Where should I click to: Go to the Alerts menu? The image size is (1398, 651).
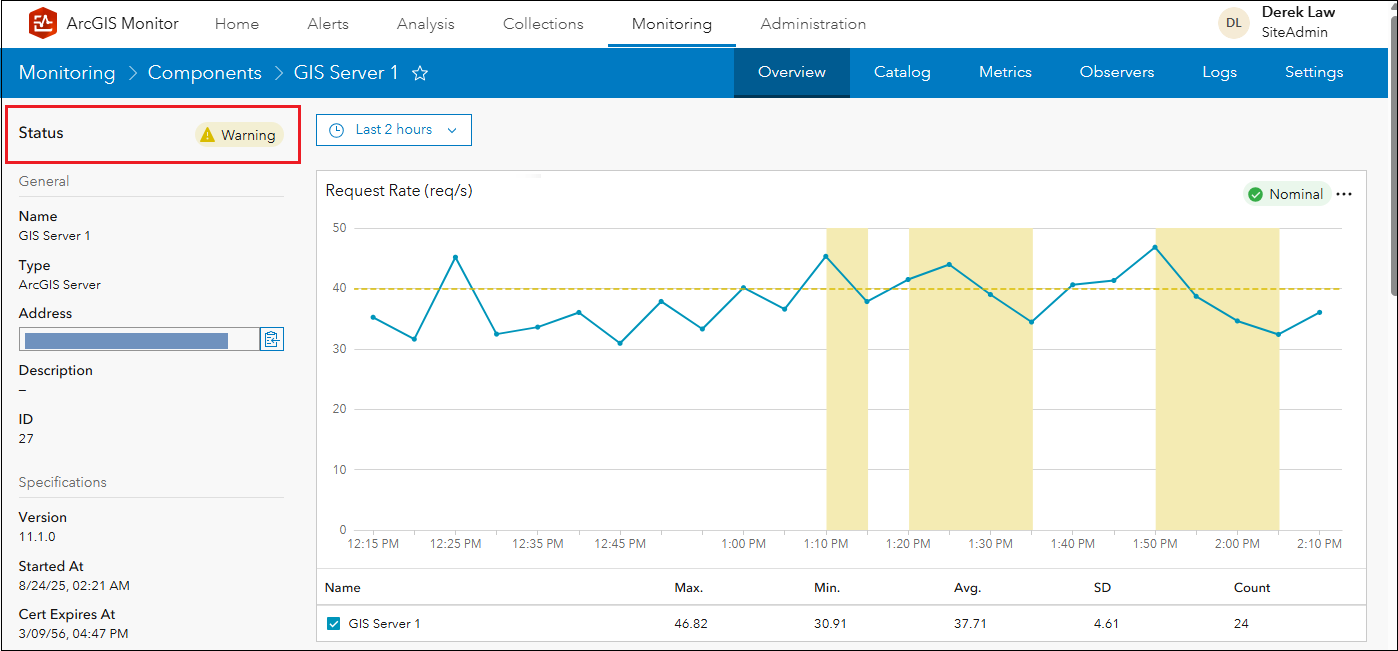point(328,24)
